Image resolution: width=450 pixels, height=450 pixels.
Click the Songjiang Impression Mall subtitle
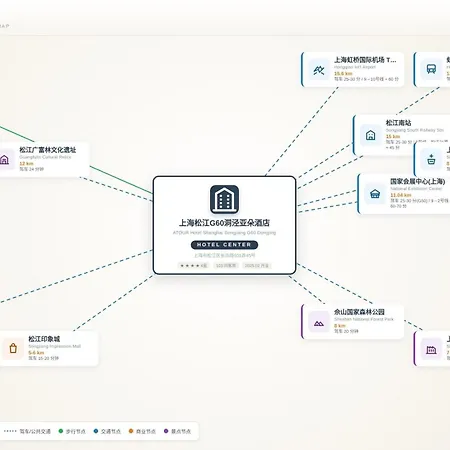pyautogui.click(x=55, y=346)
